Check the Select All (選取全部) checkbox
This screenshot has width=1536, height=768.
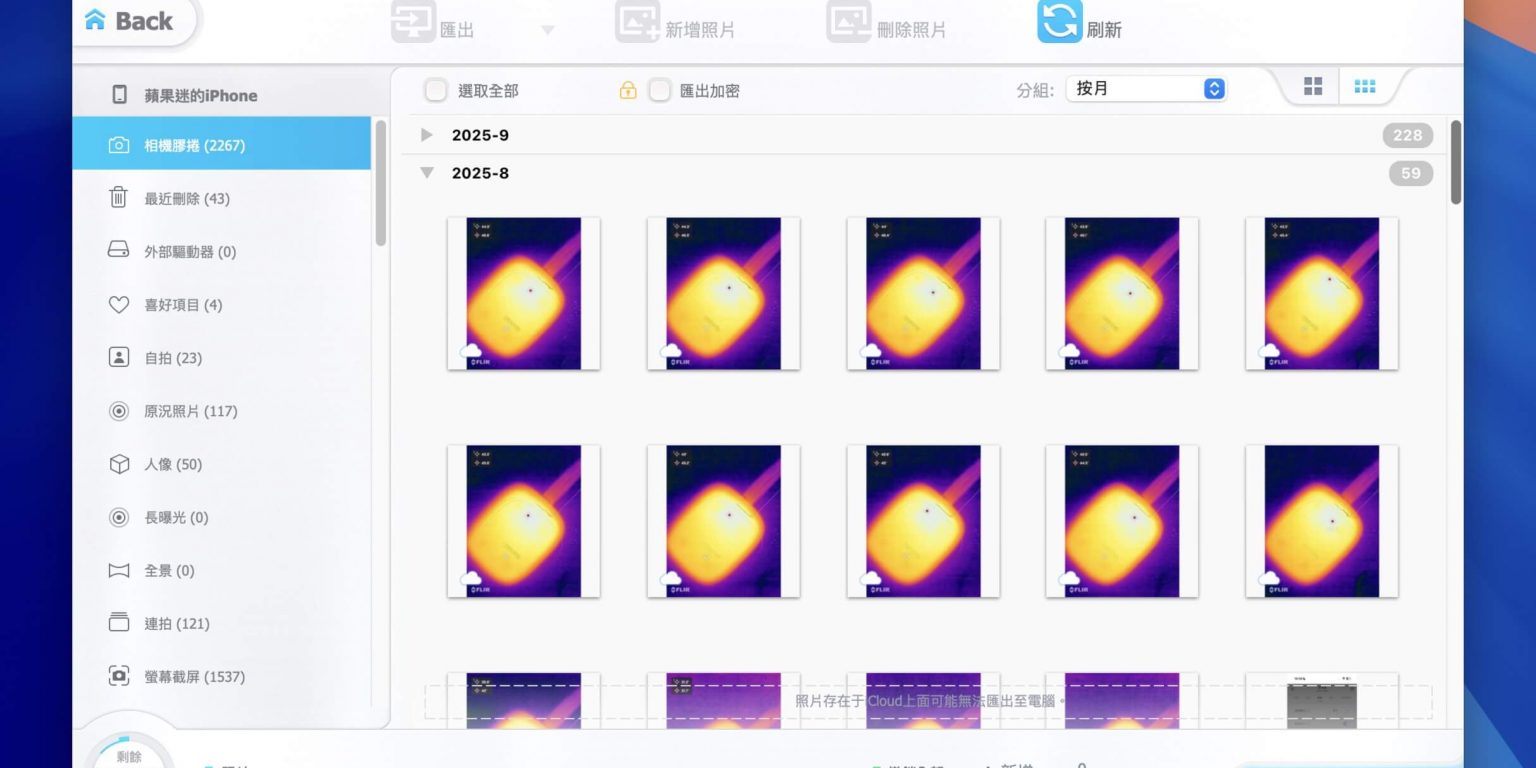pos(436,91)
